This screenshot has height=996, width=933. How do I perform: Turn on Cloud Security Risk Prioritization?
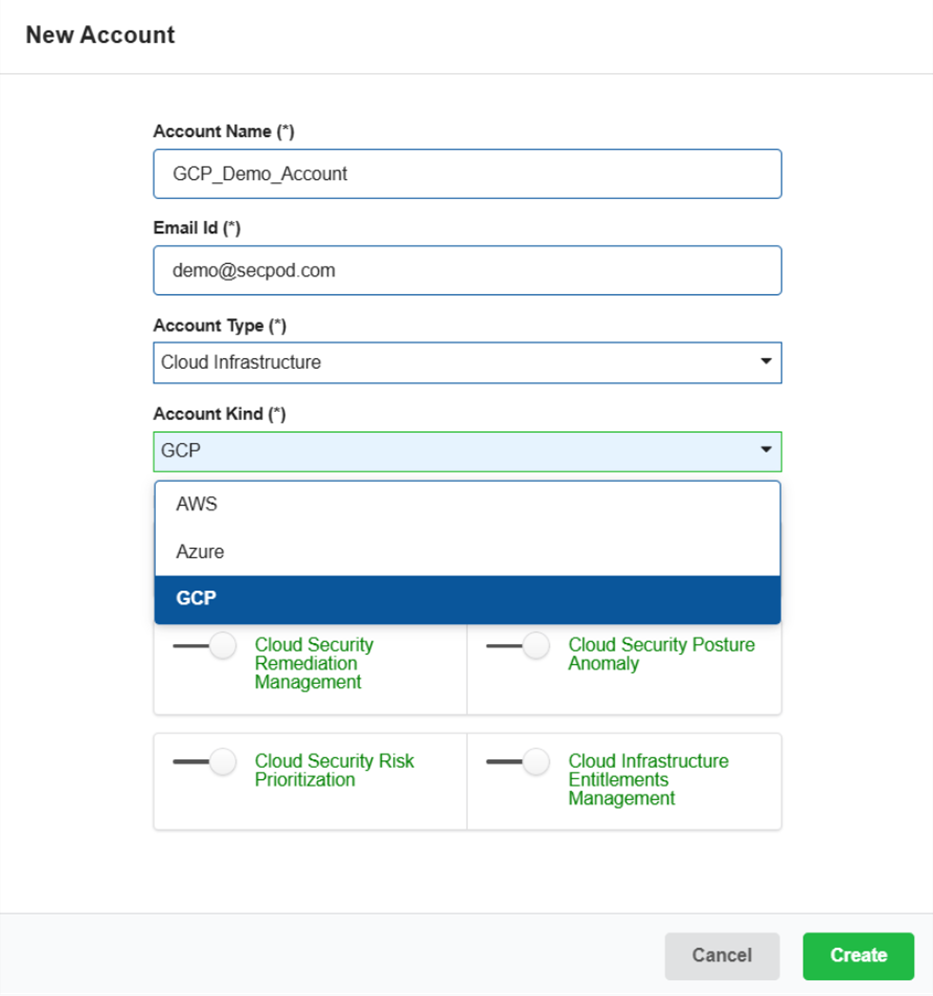pos(205,762)
